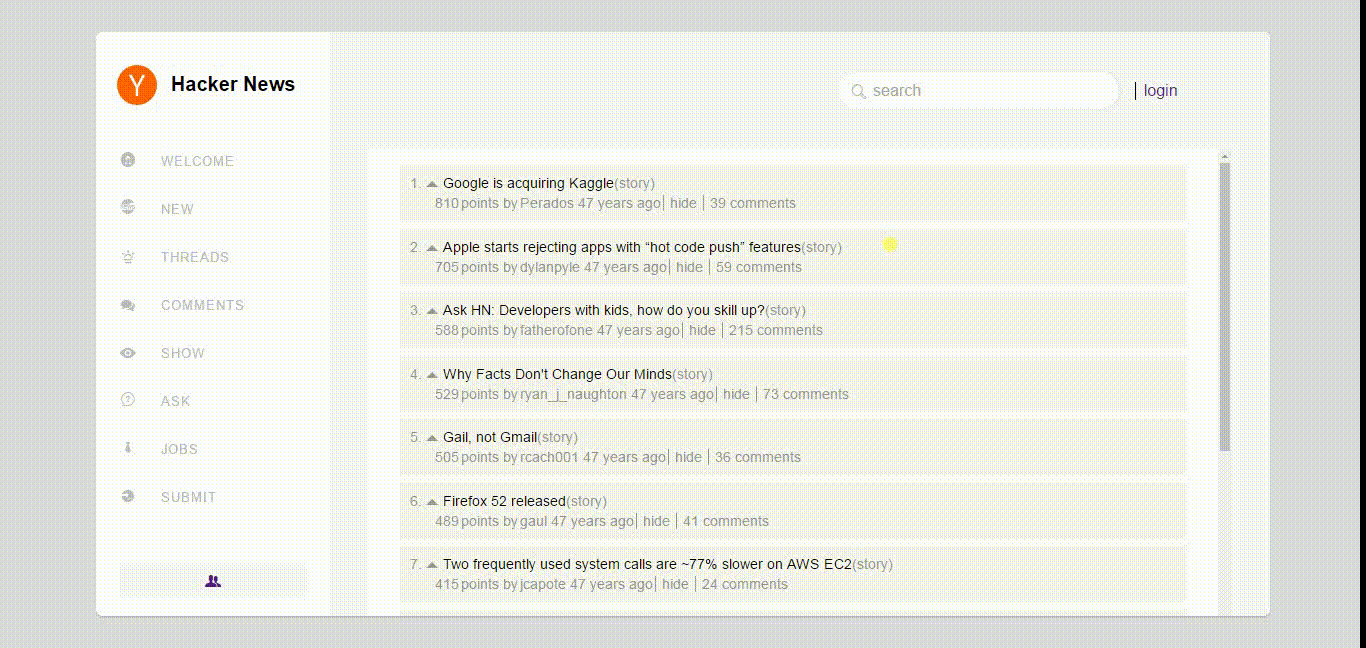Open Jobs in the sidebar
This screenshot has width=1366, height=648.
pyautogui.click(x=179, y=449)
